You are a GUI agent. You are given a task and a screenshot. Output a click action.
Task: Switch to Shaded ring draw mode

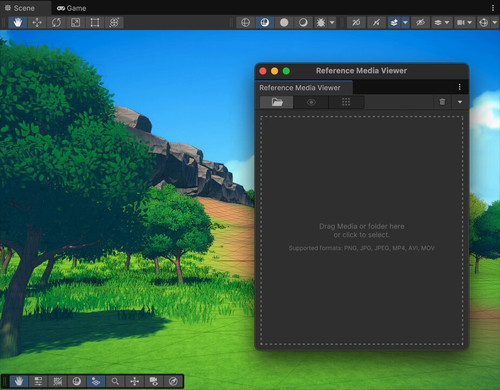pos(303,23)
